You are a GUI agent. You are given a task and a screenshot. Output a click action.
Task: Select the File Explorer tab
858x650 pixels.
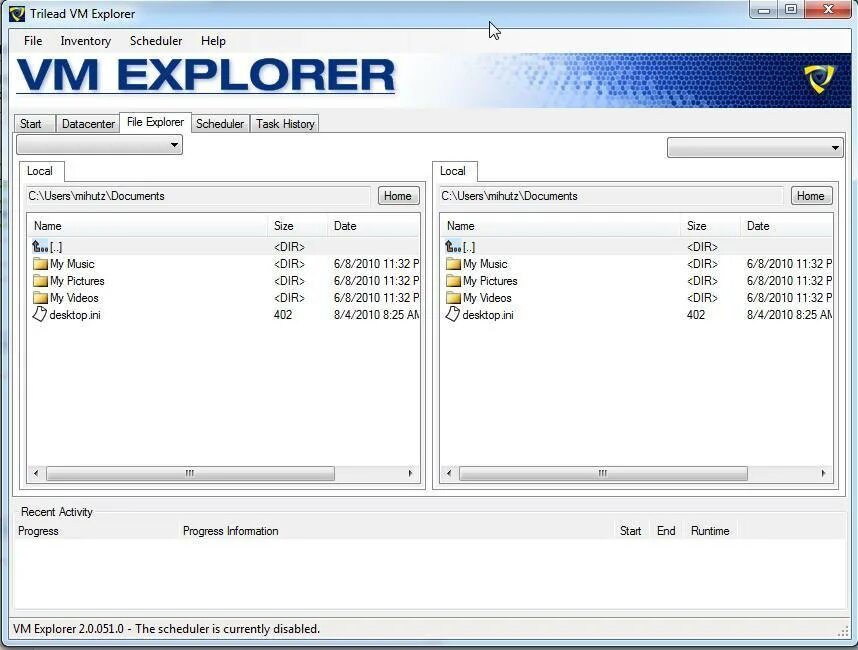155,122
